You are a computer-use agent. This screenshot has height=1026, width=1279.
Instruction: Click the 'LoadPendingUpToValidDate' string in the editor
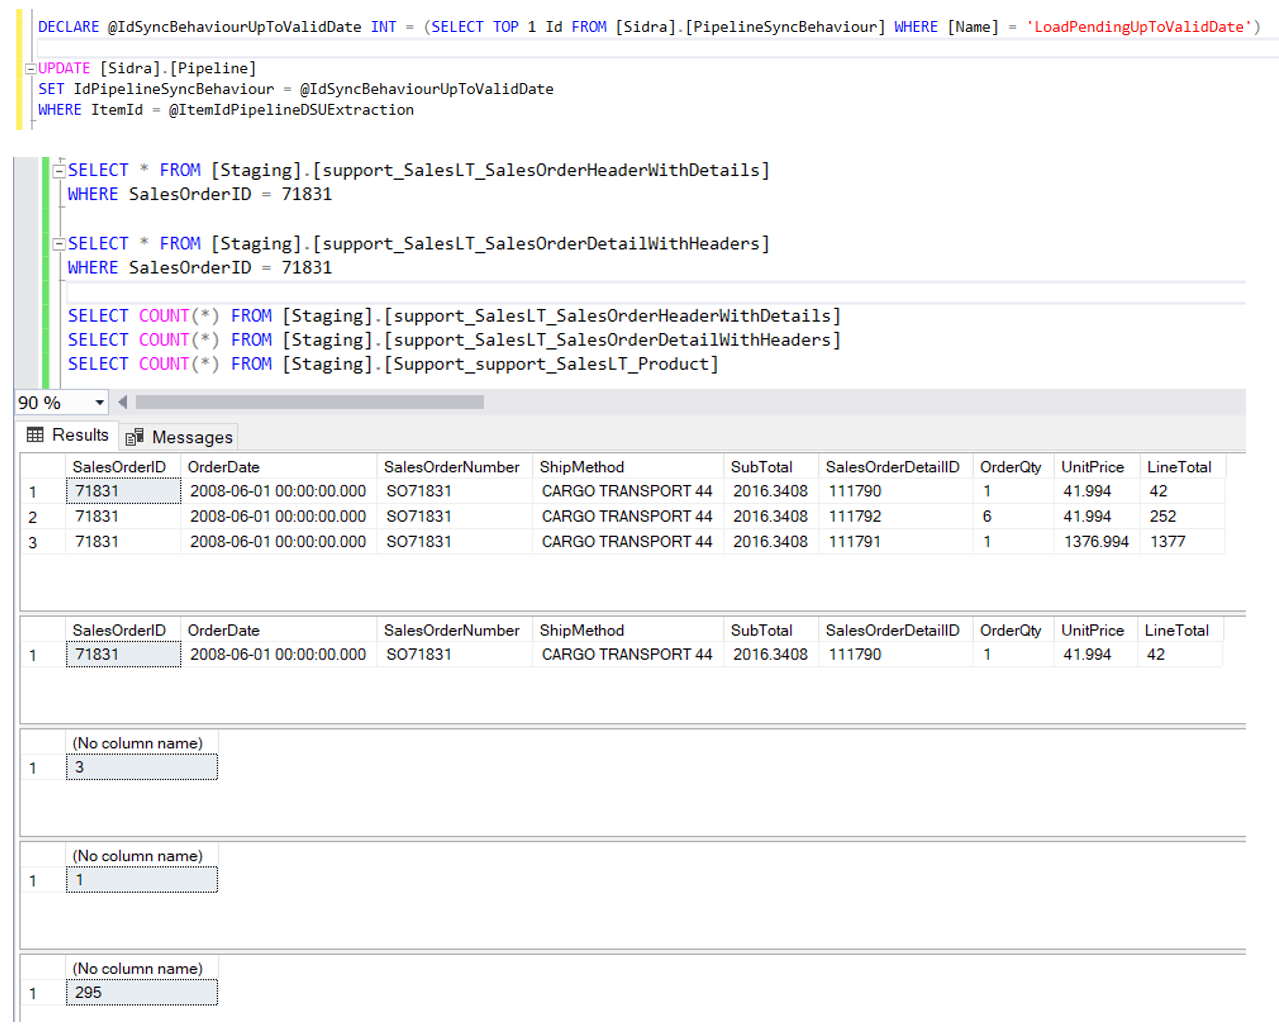1138,27
